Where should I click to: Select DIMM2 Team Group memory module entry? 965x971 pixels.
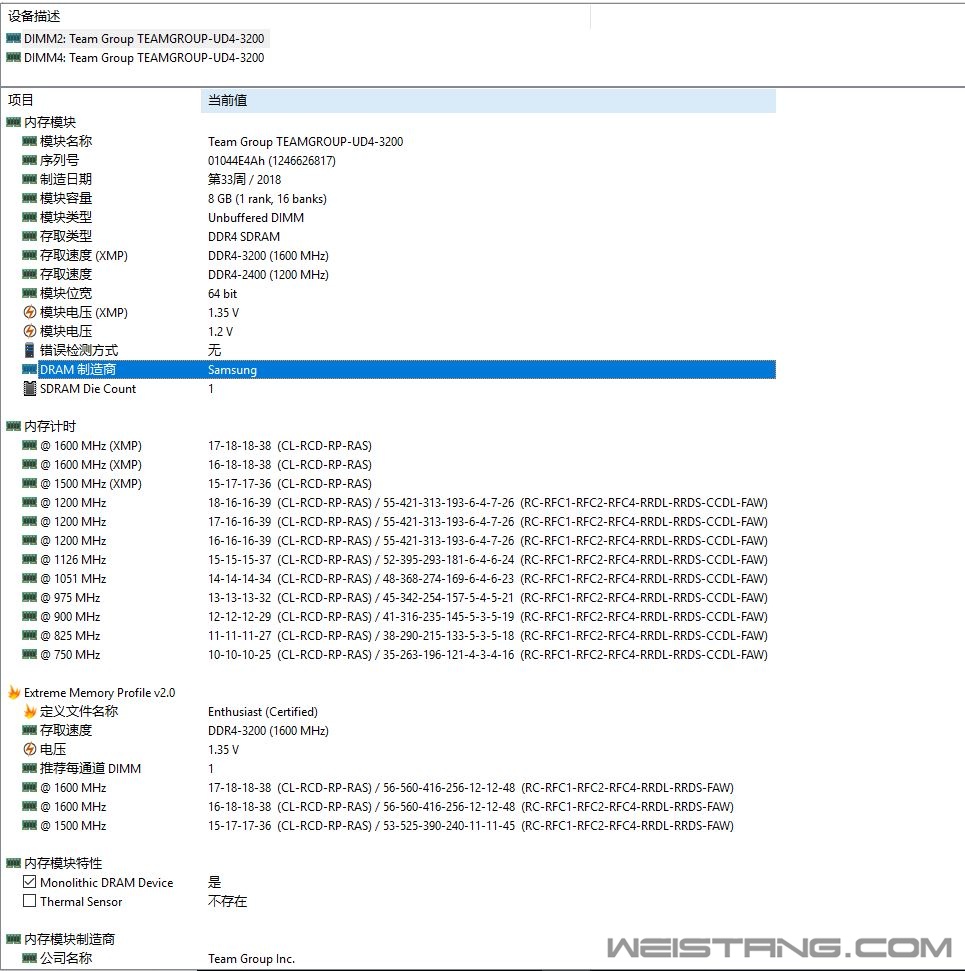144,38
